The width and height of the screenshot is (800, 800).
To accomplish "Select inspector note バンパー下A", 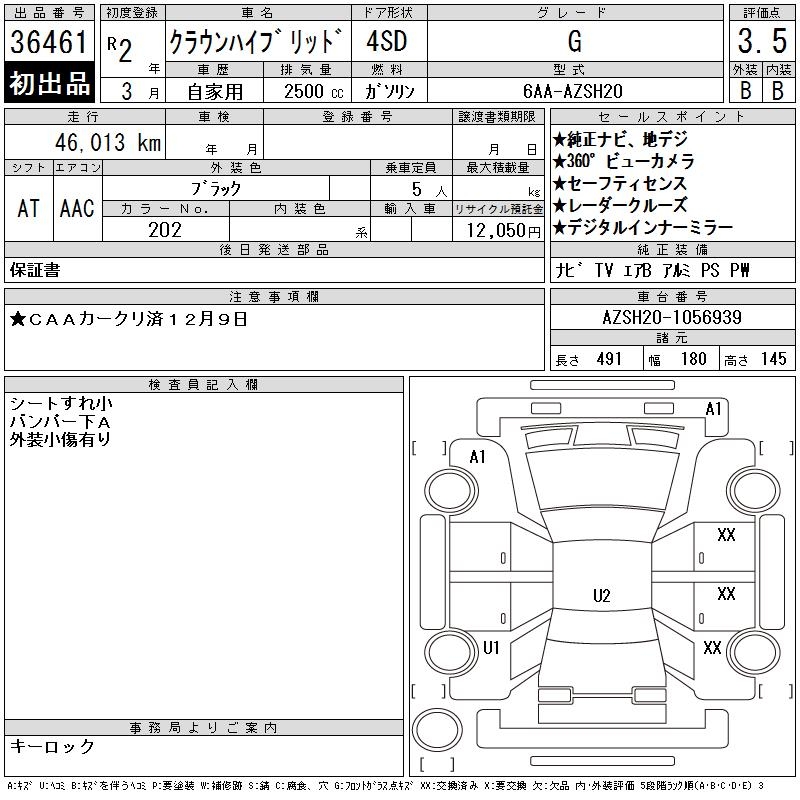I will [x=60, y=422].
